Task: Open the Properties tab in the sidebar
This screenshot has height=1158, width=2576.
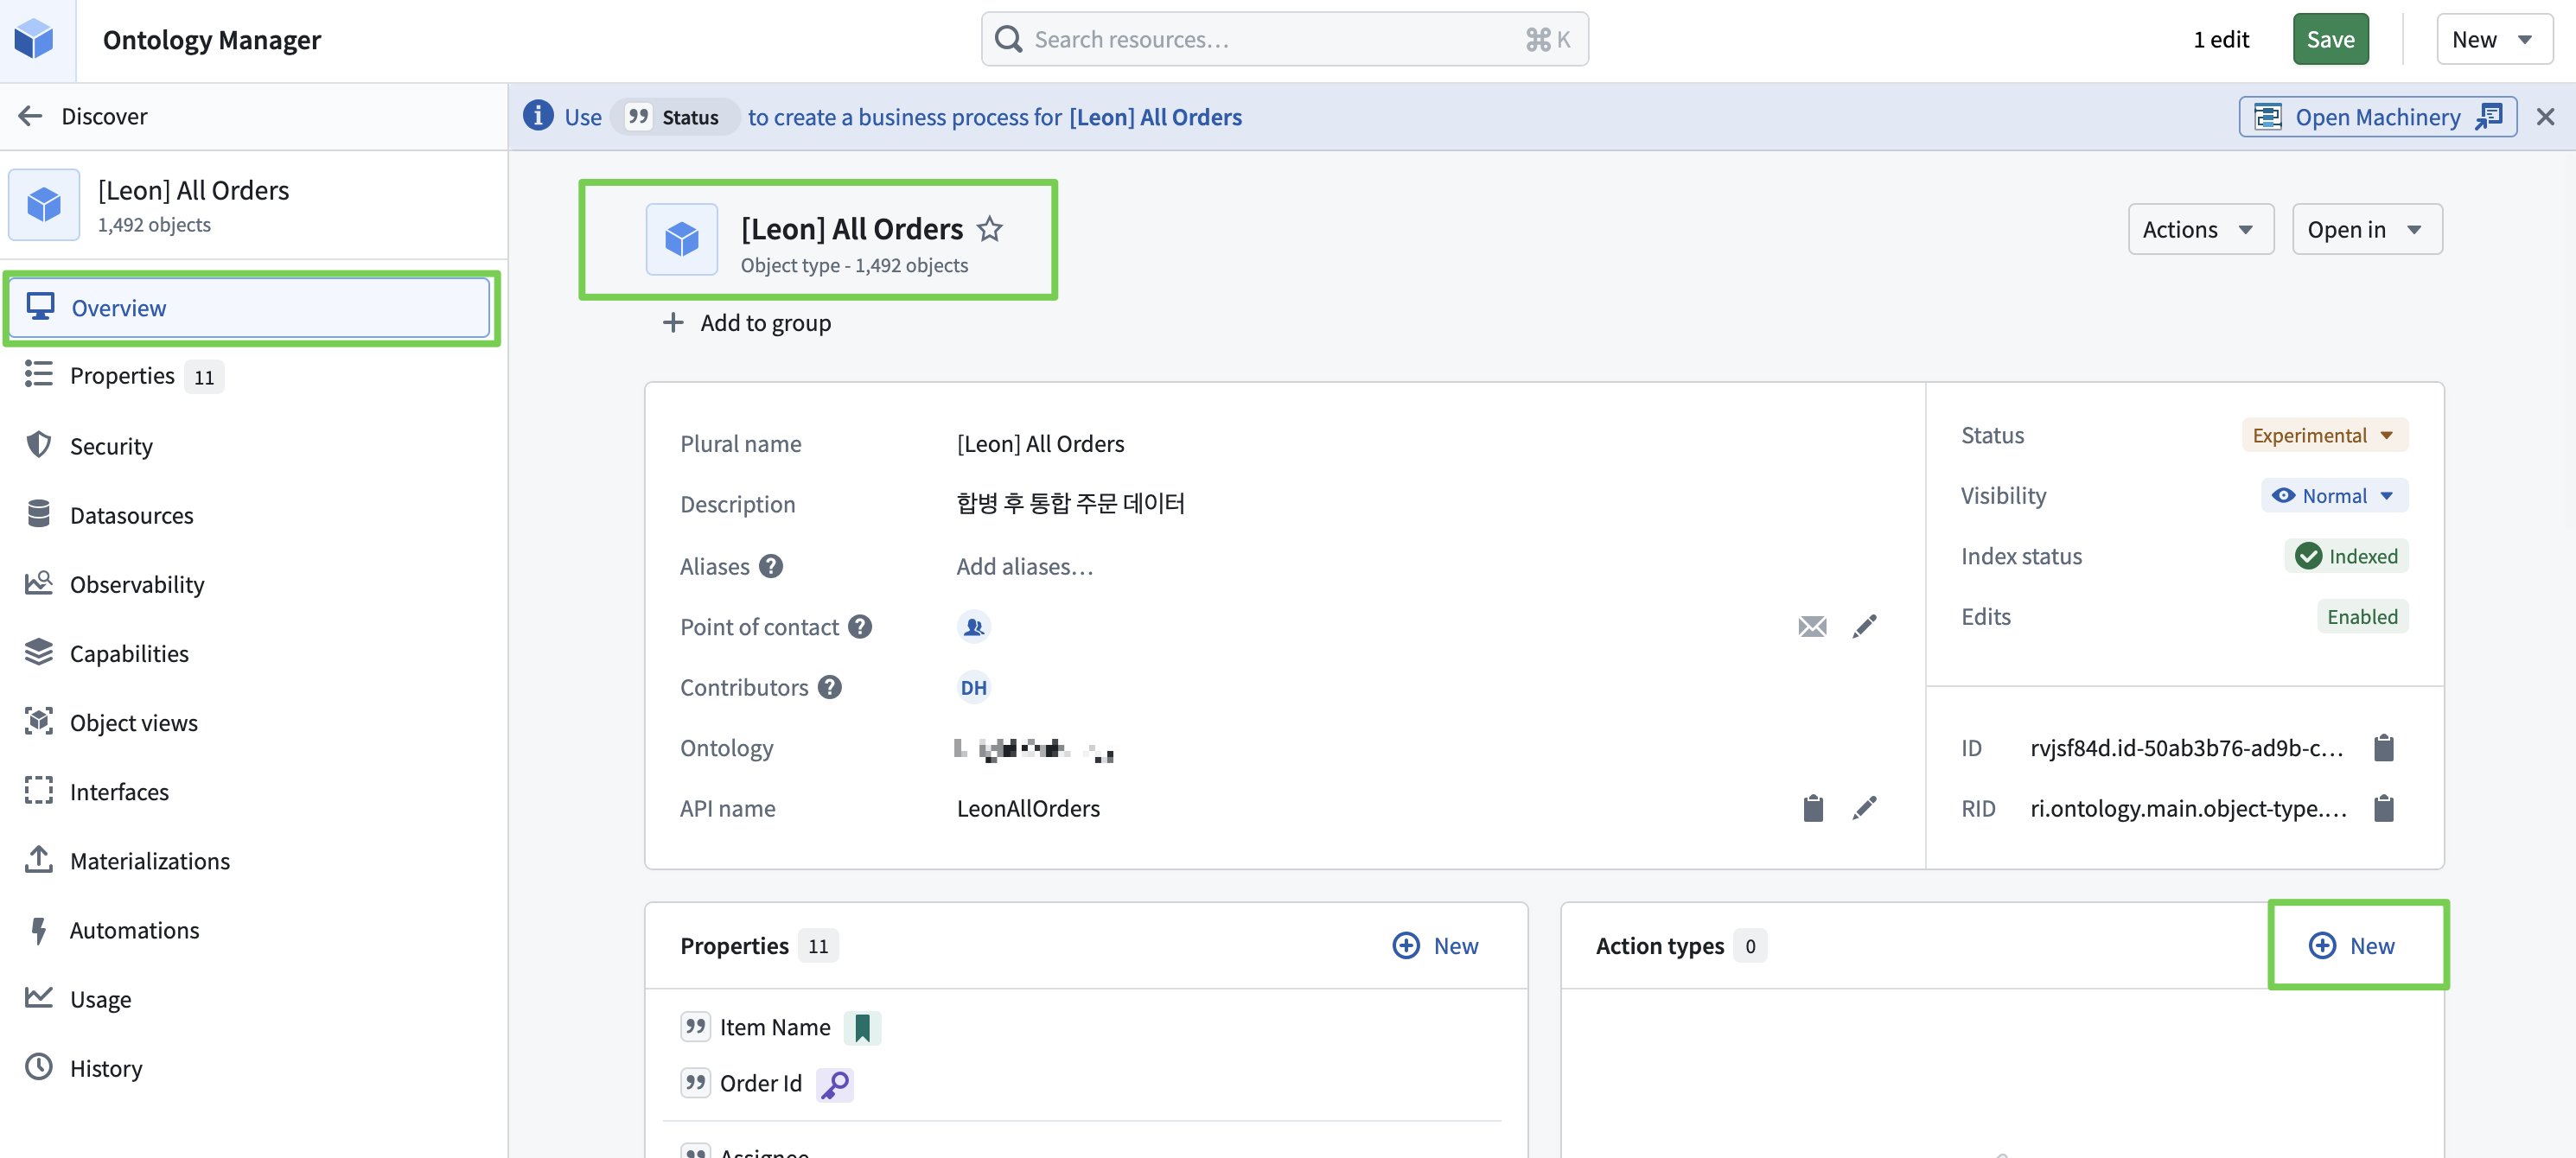Action: (122, 376)
